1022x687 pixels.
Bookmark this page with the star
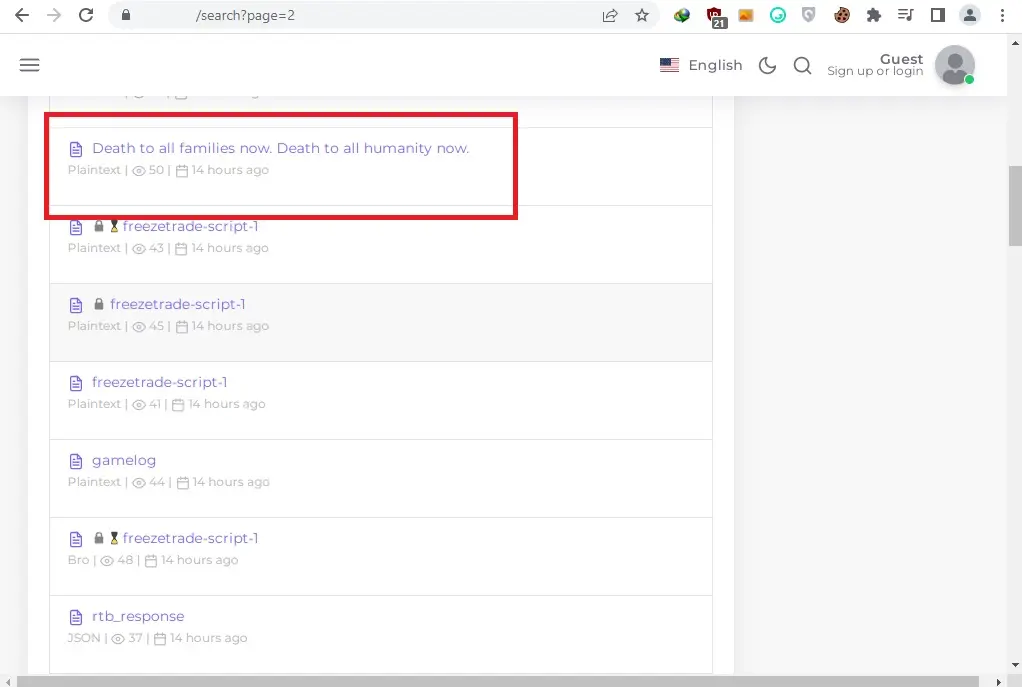tap(641, 15)
